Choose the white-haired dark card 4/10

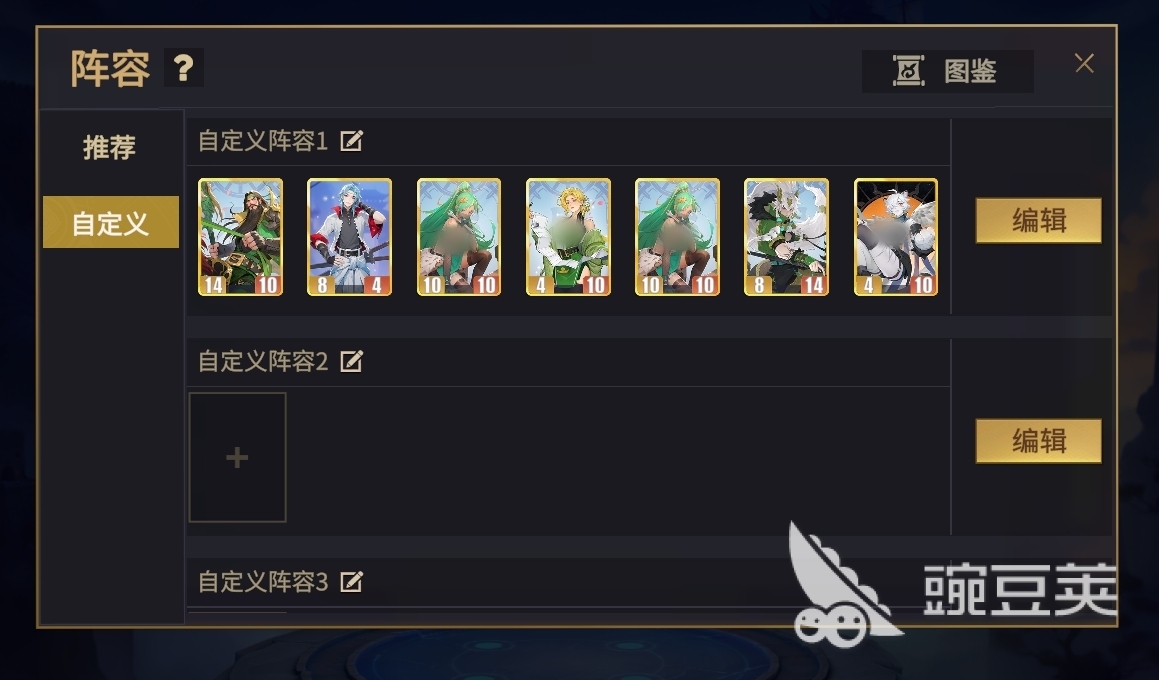click(x=896, y=237)
